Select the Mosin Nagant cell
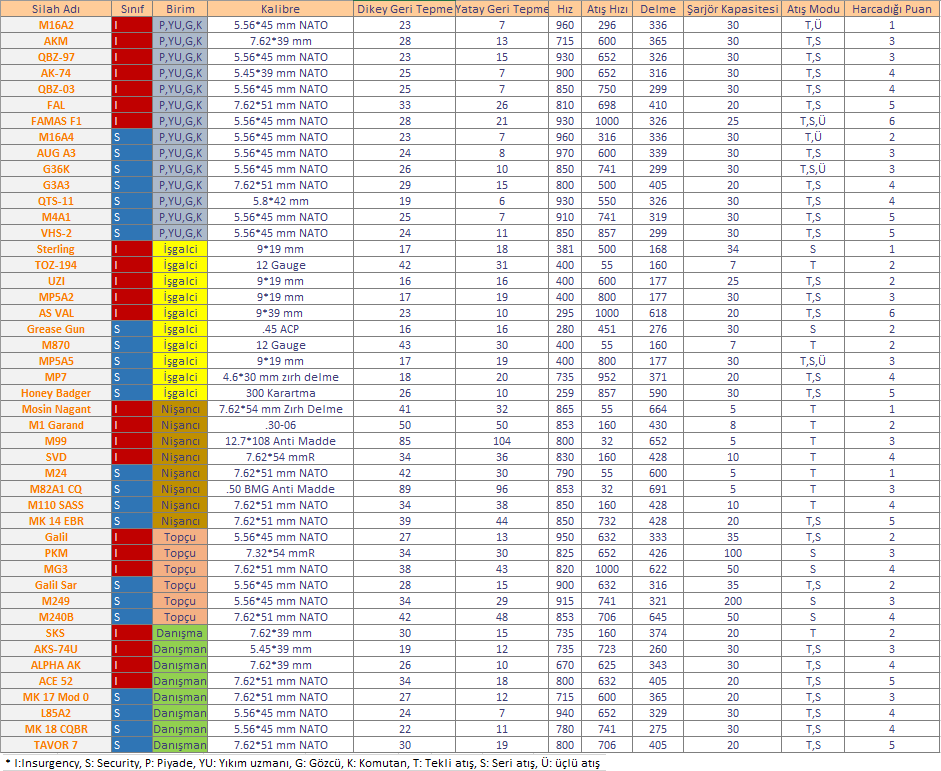 56,409
